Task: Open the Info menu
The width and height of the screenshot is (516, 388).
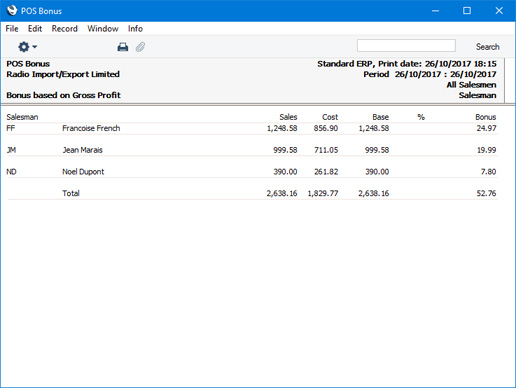Action: [135, 29]
